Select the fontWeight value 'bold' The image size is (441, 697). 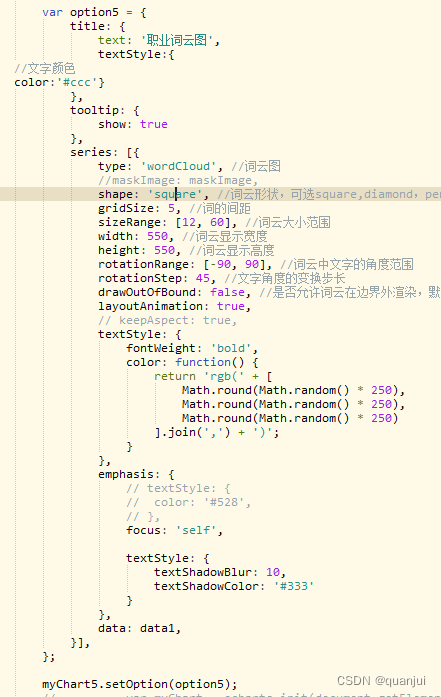tap(231, 348)
